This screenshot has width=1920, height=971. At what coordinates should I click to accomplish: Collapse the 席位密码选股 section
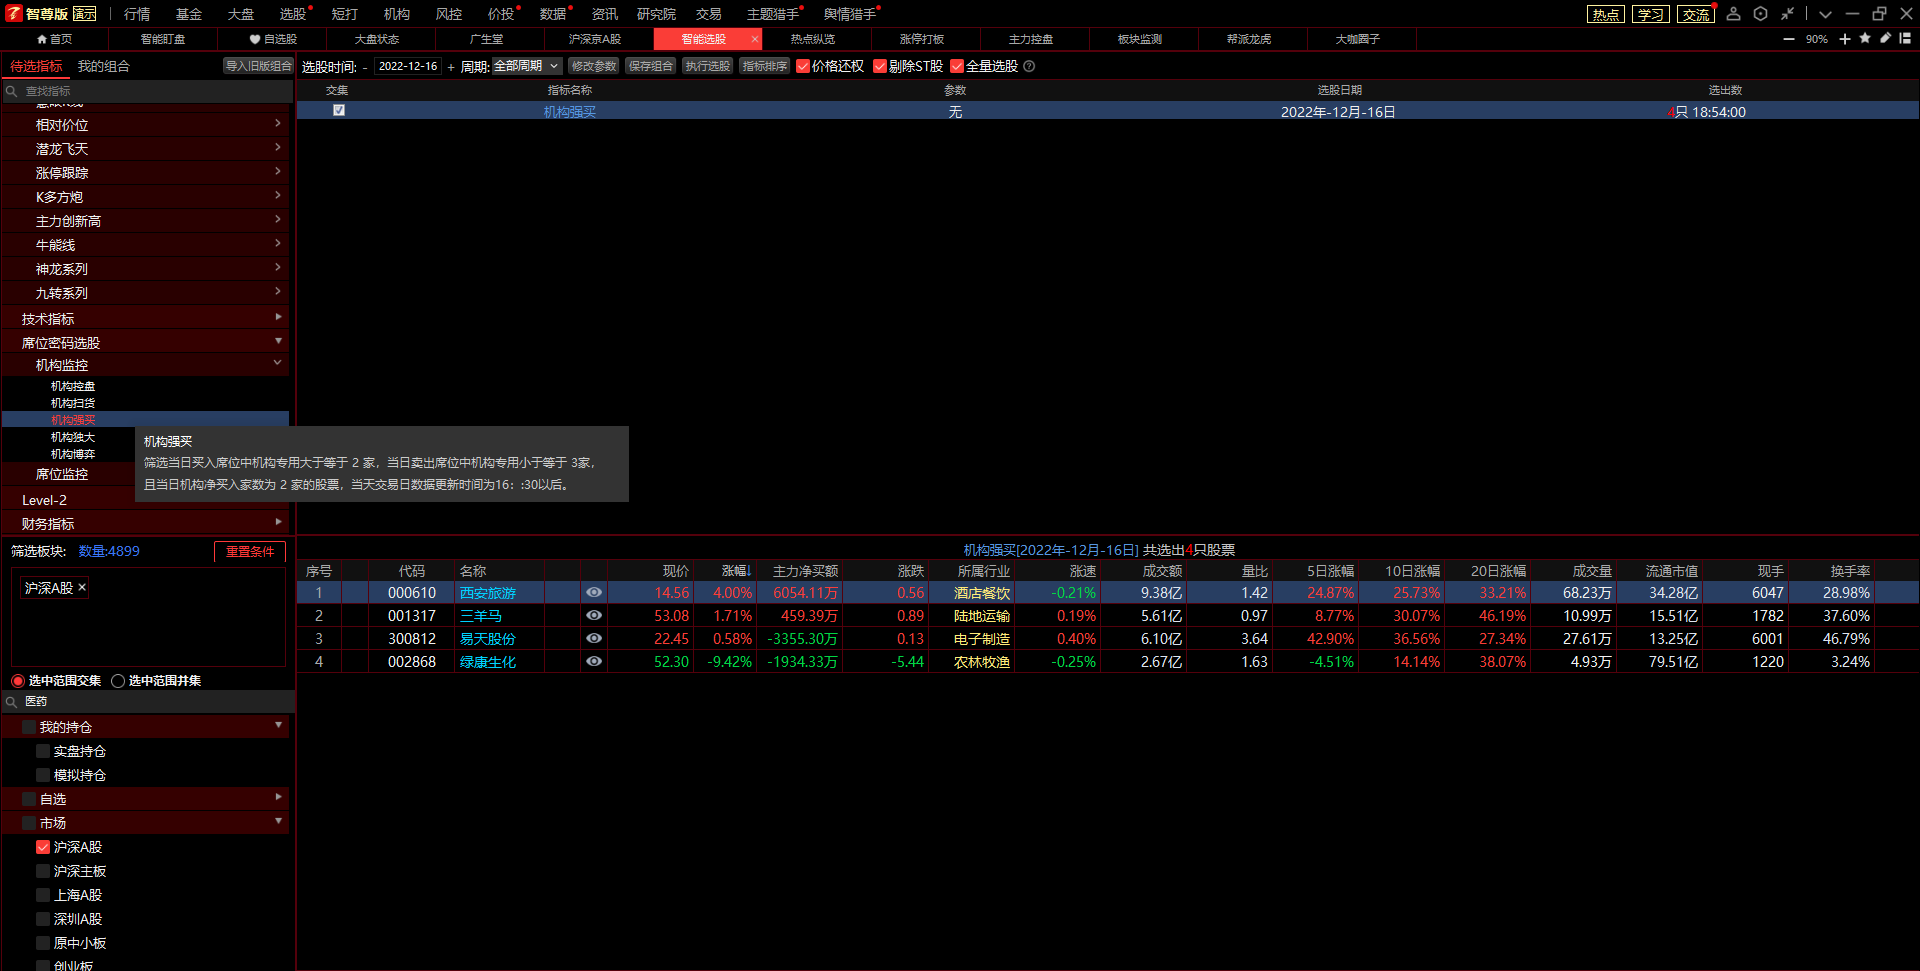(x=146, y=343)
